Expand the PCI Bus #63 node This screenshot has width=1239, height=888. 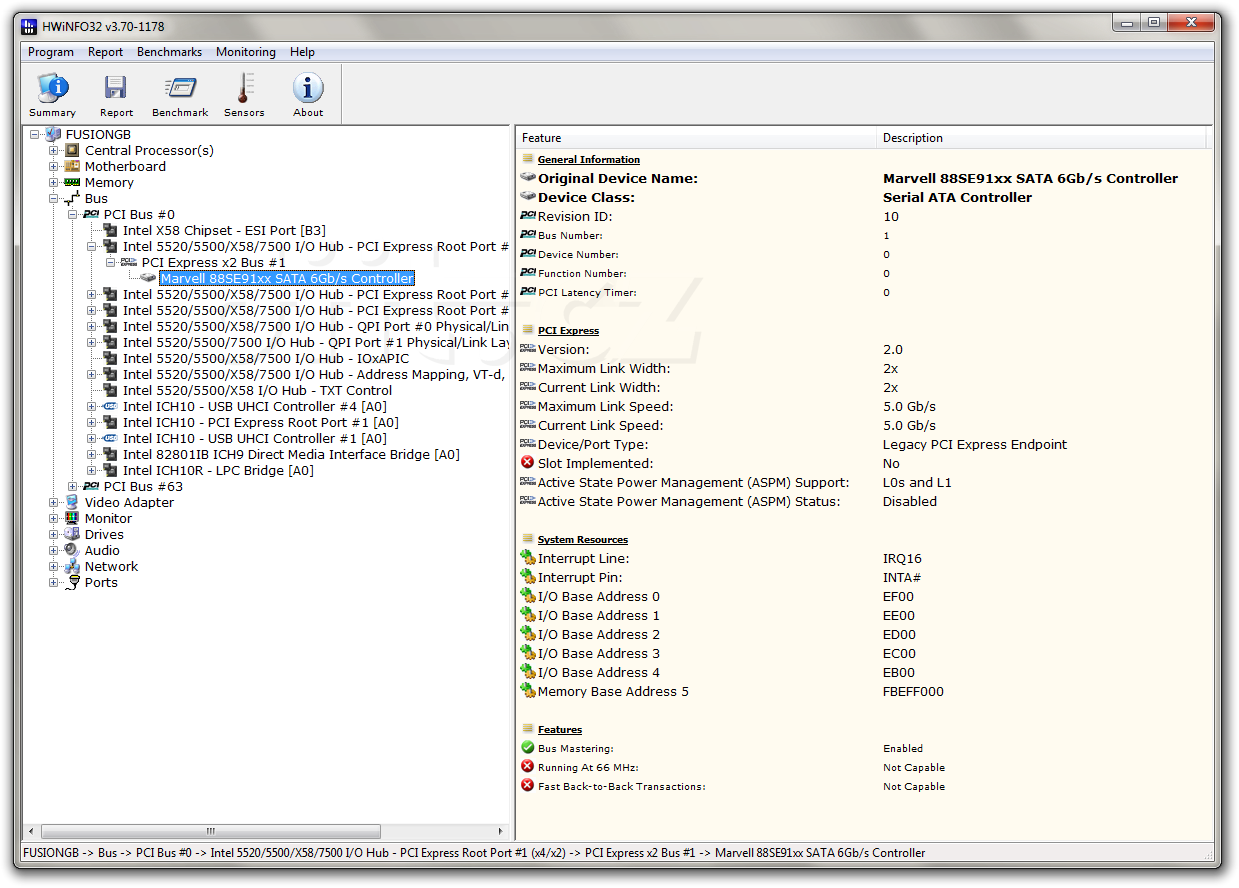click(73, 487)
